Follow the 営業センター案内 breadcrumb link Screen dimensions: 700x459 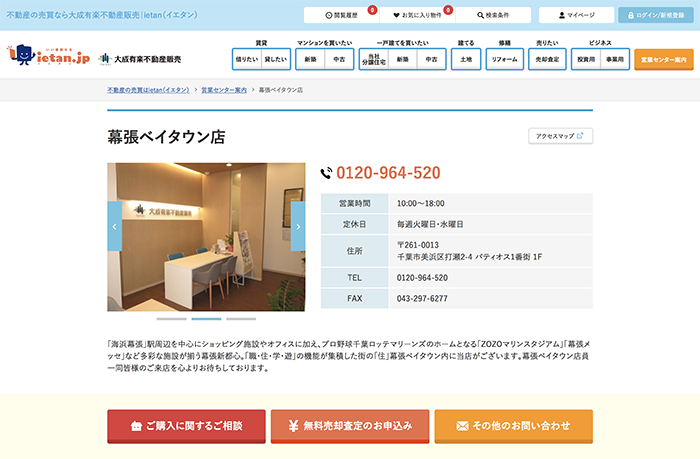(224, 90)
